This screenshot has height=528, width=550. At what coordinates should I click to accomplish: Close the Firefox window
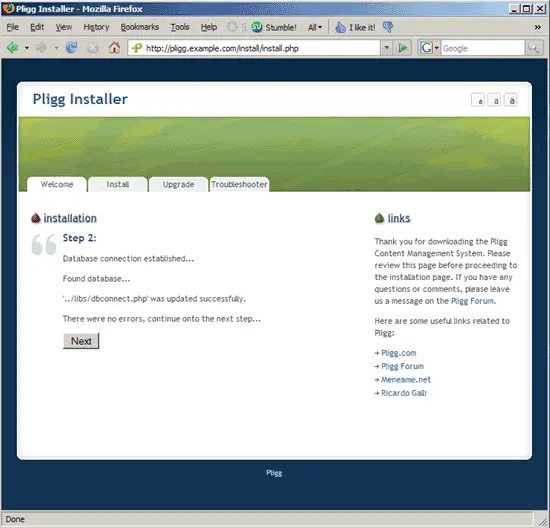(540, 8)
